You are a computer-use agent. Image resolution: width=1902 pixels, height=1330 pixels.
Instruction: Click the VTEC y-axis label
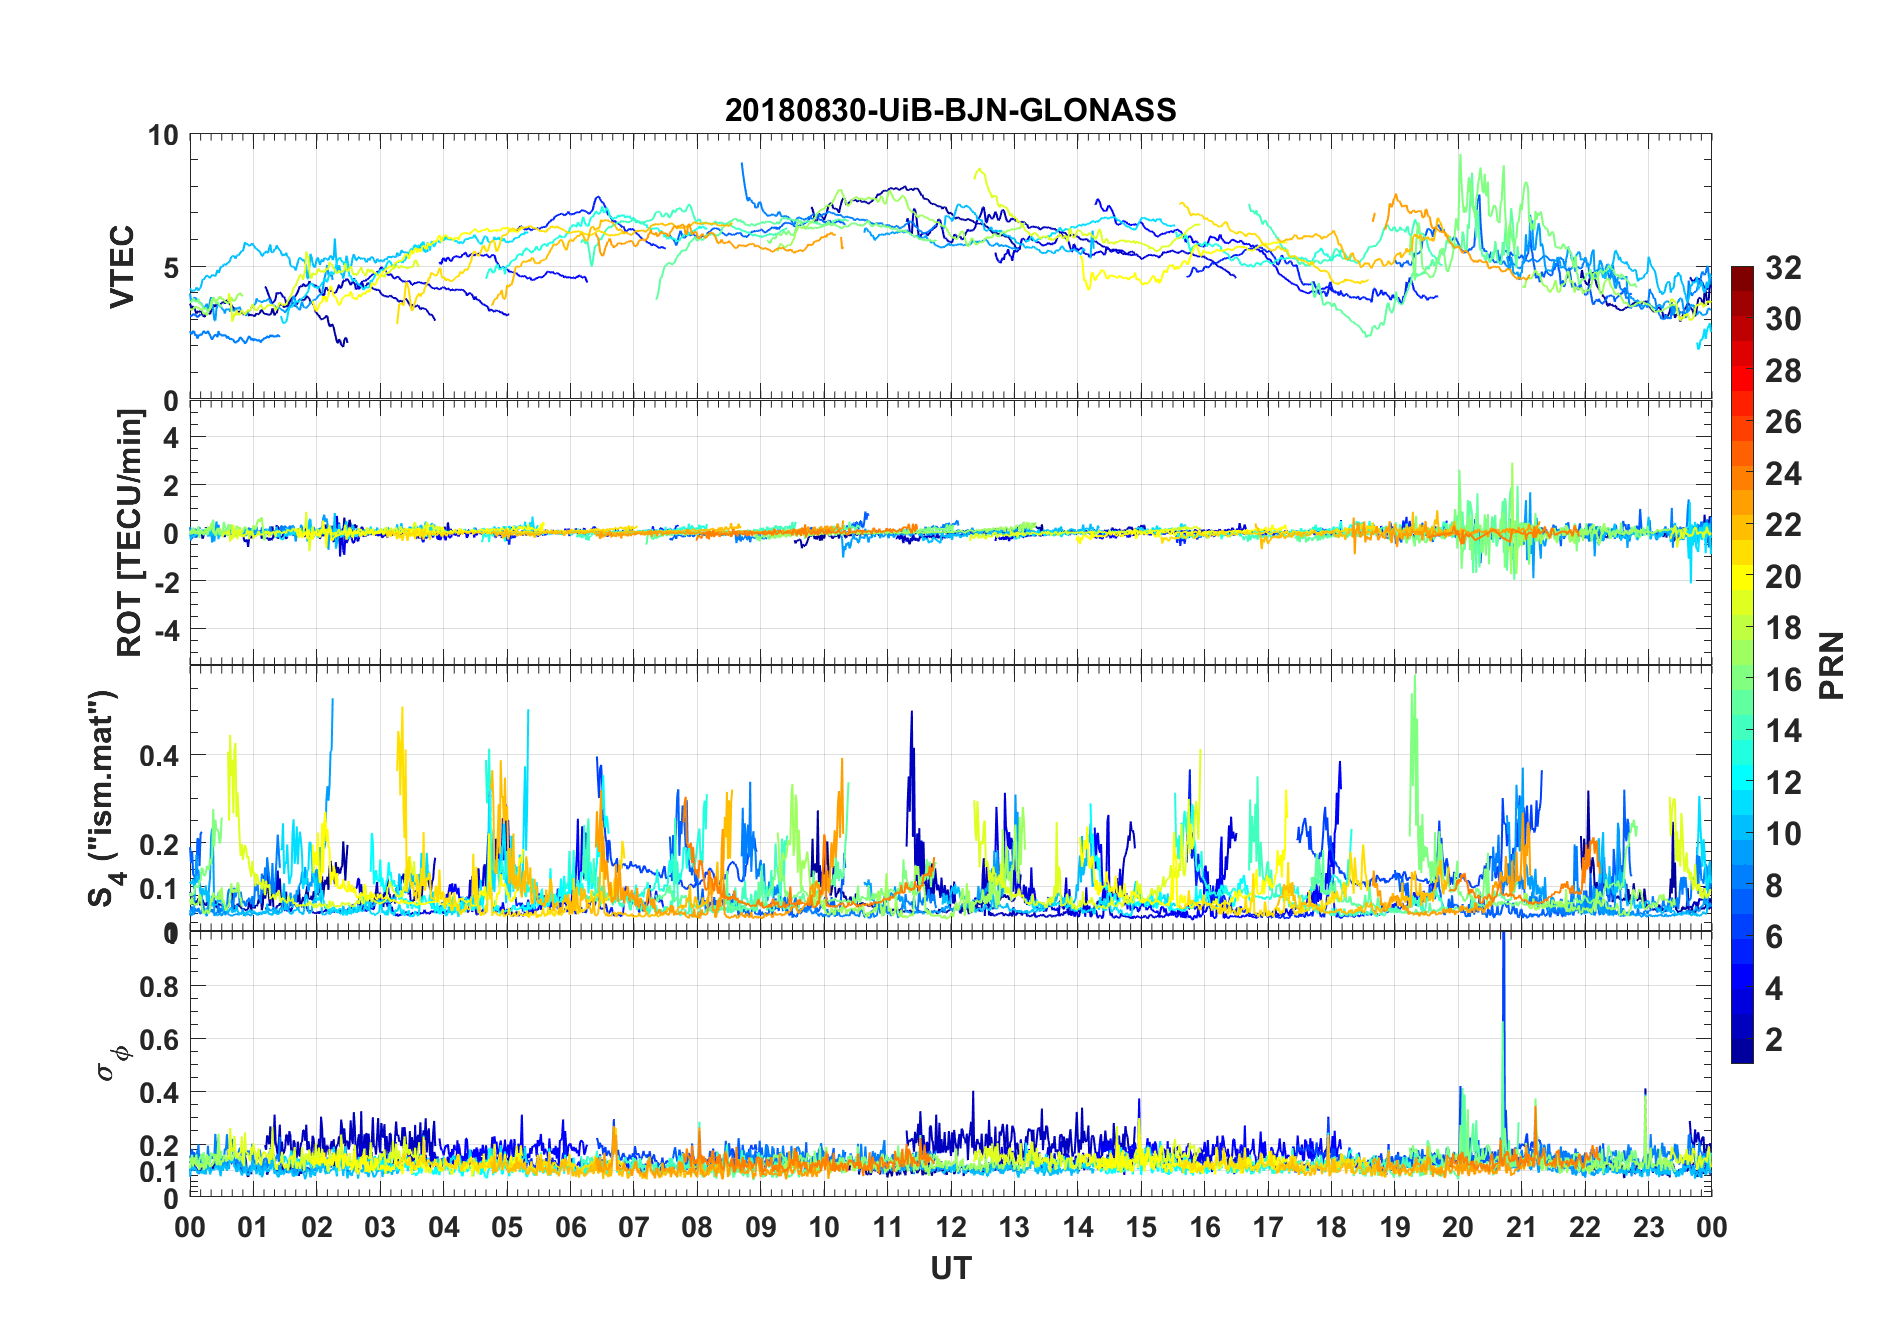coord(122,267)
